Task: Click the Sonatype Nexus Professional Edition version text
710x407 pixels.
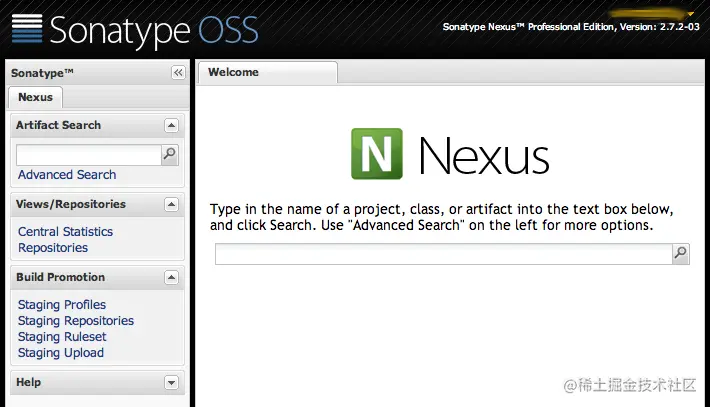Action: 571,27
